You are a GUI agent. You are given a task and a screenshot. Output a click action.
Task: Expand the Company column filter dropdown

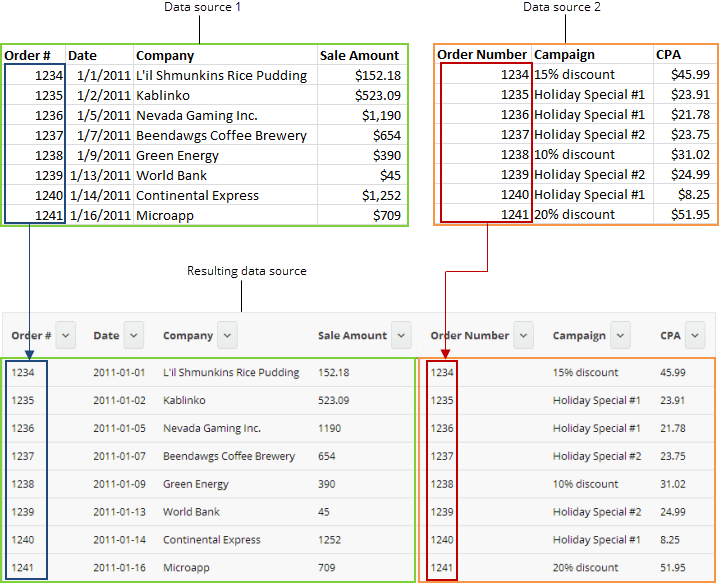tap(227, 335)
